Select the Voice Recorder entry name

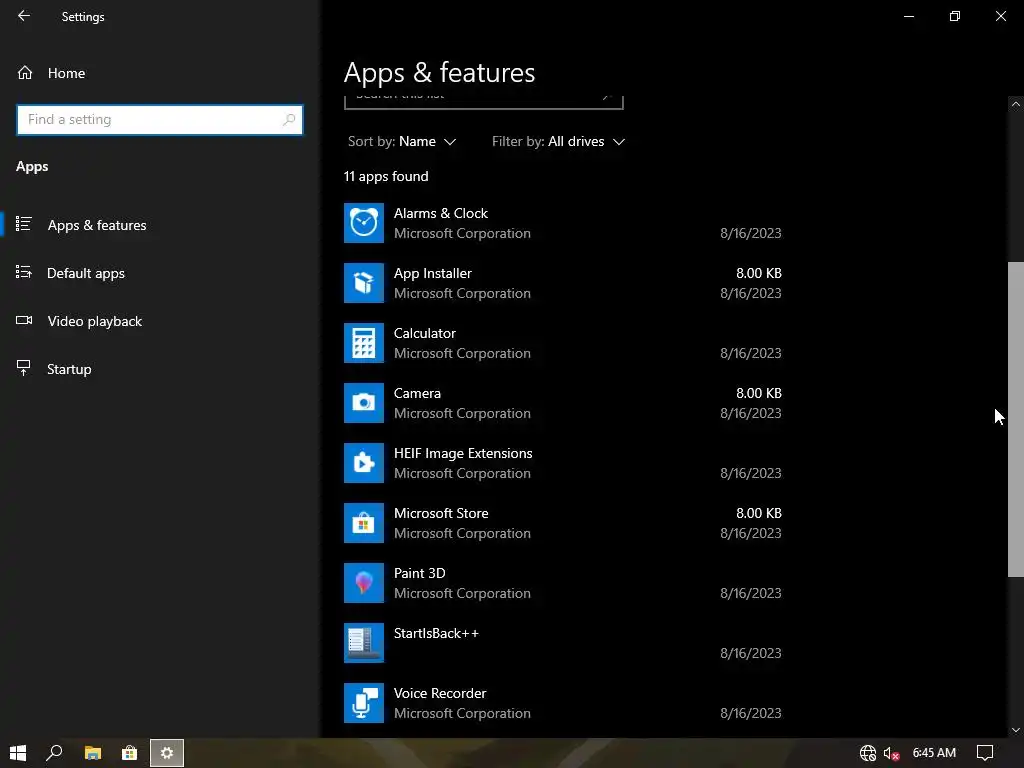[440, 694]
